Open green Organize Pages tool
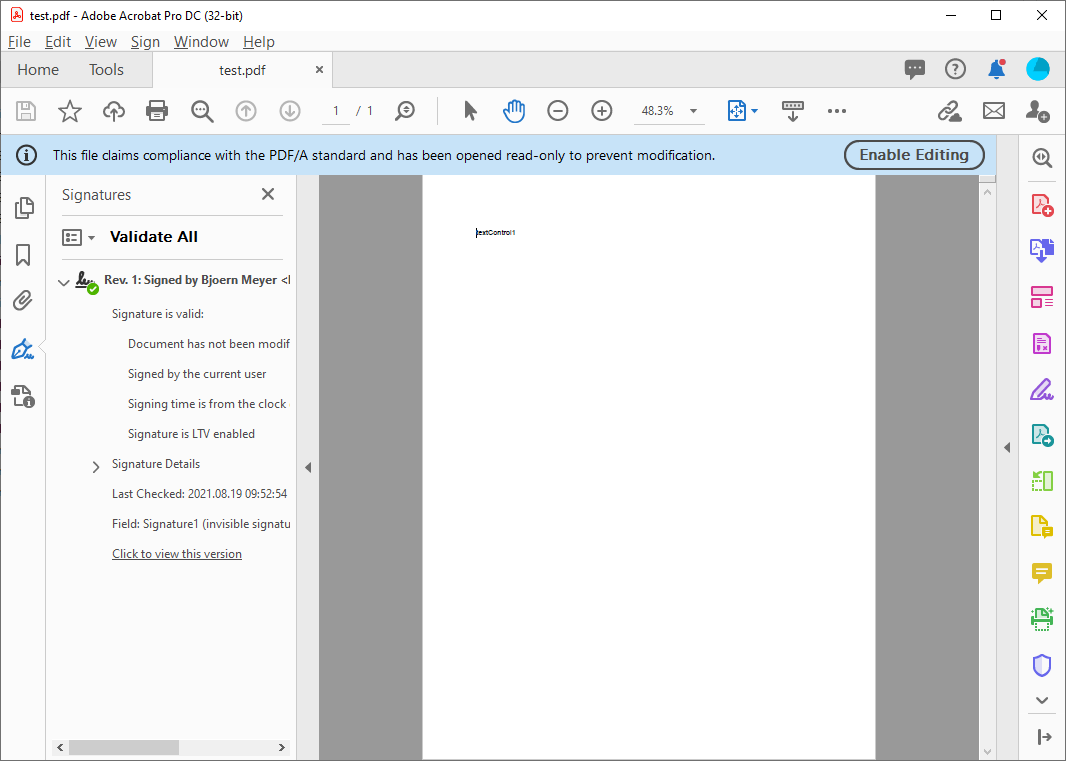 tap(1042, 481)
